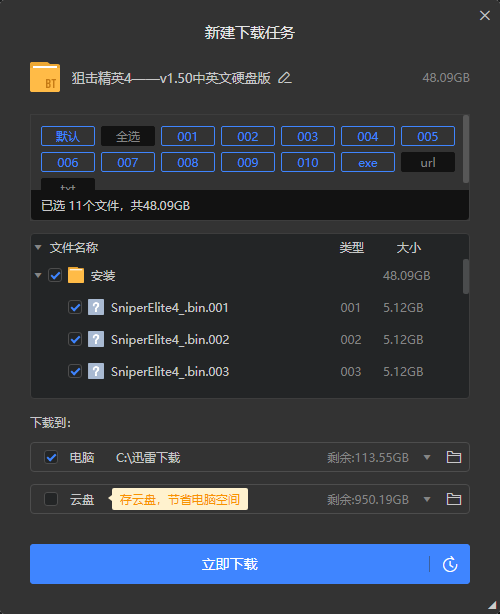The height and width of the screenshot is (614, 500).
Task: Select the SniperElite4_.bin.001 file name
Action: [170, 308]
